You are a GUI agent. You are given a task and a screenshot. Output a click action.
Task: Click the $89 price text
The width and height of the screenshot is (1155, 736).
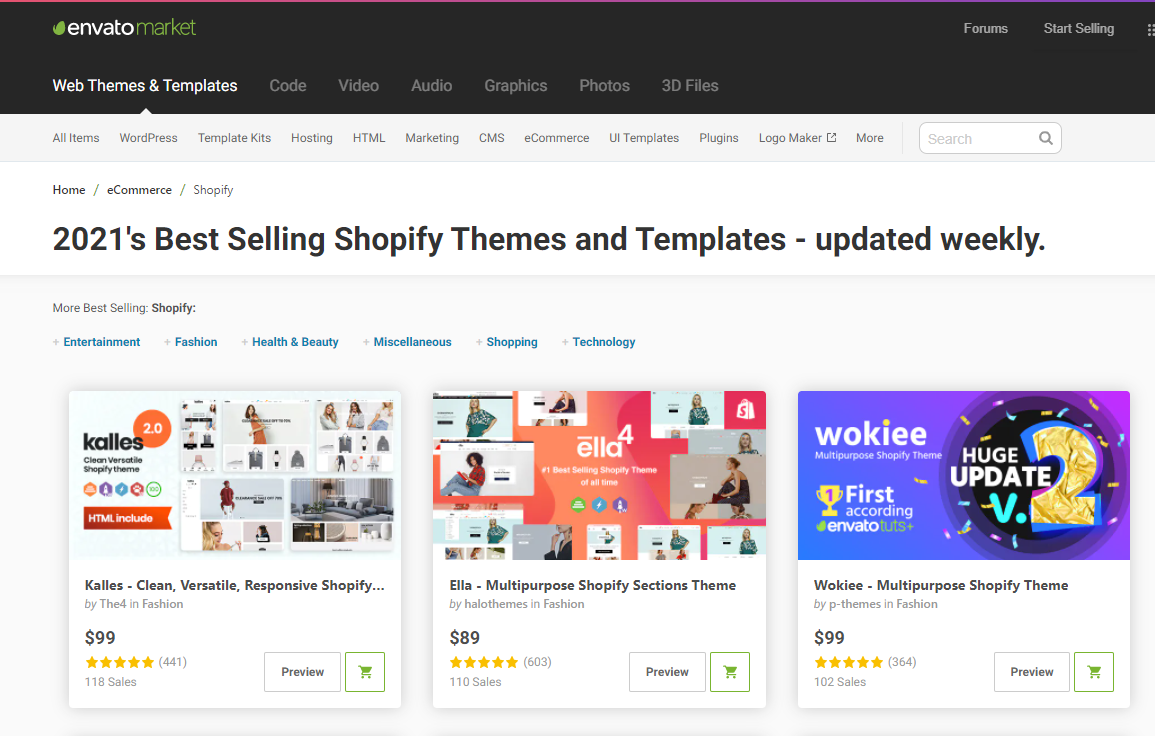465,638
